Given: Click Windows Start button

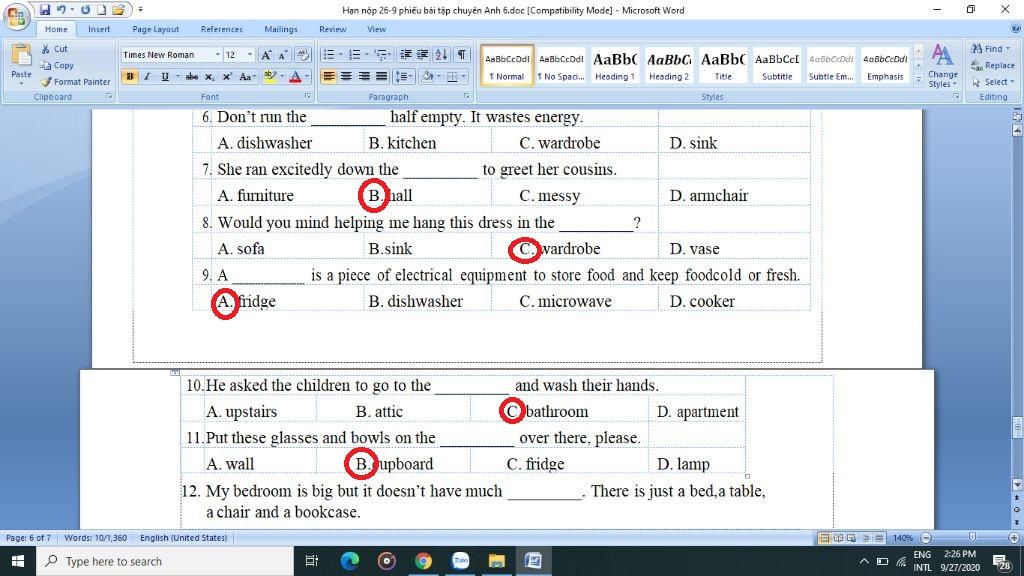Looking at the screenshot, I should pos(18,561).
